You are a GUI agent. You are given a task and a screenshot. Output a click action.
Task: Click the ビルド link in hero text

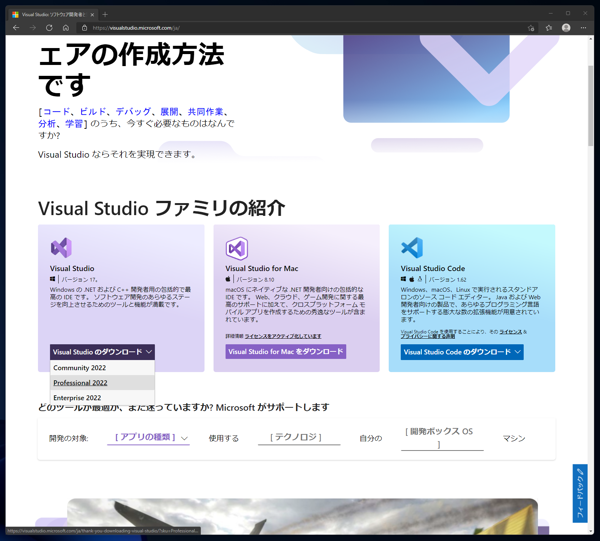(x=93, y=112)
